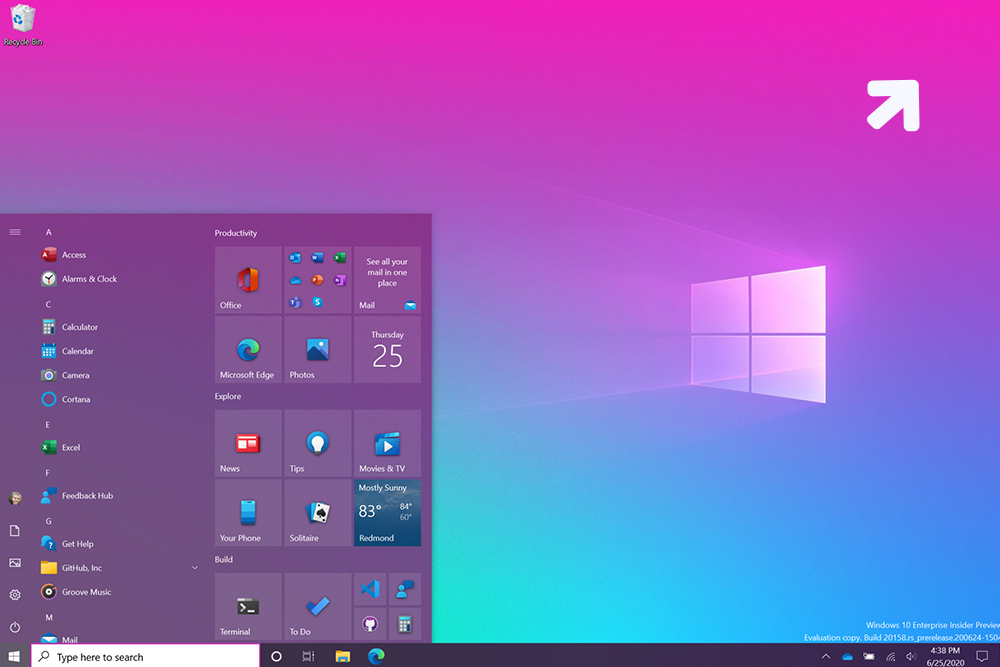Click the Type here to search box
Screen dimensions: 1000x667
(145, 656)
